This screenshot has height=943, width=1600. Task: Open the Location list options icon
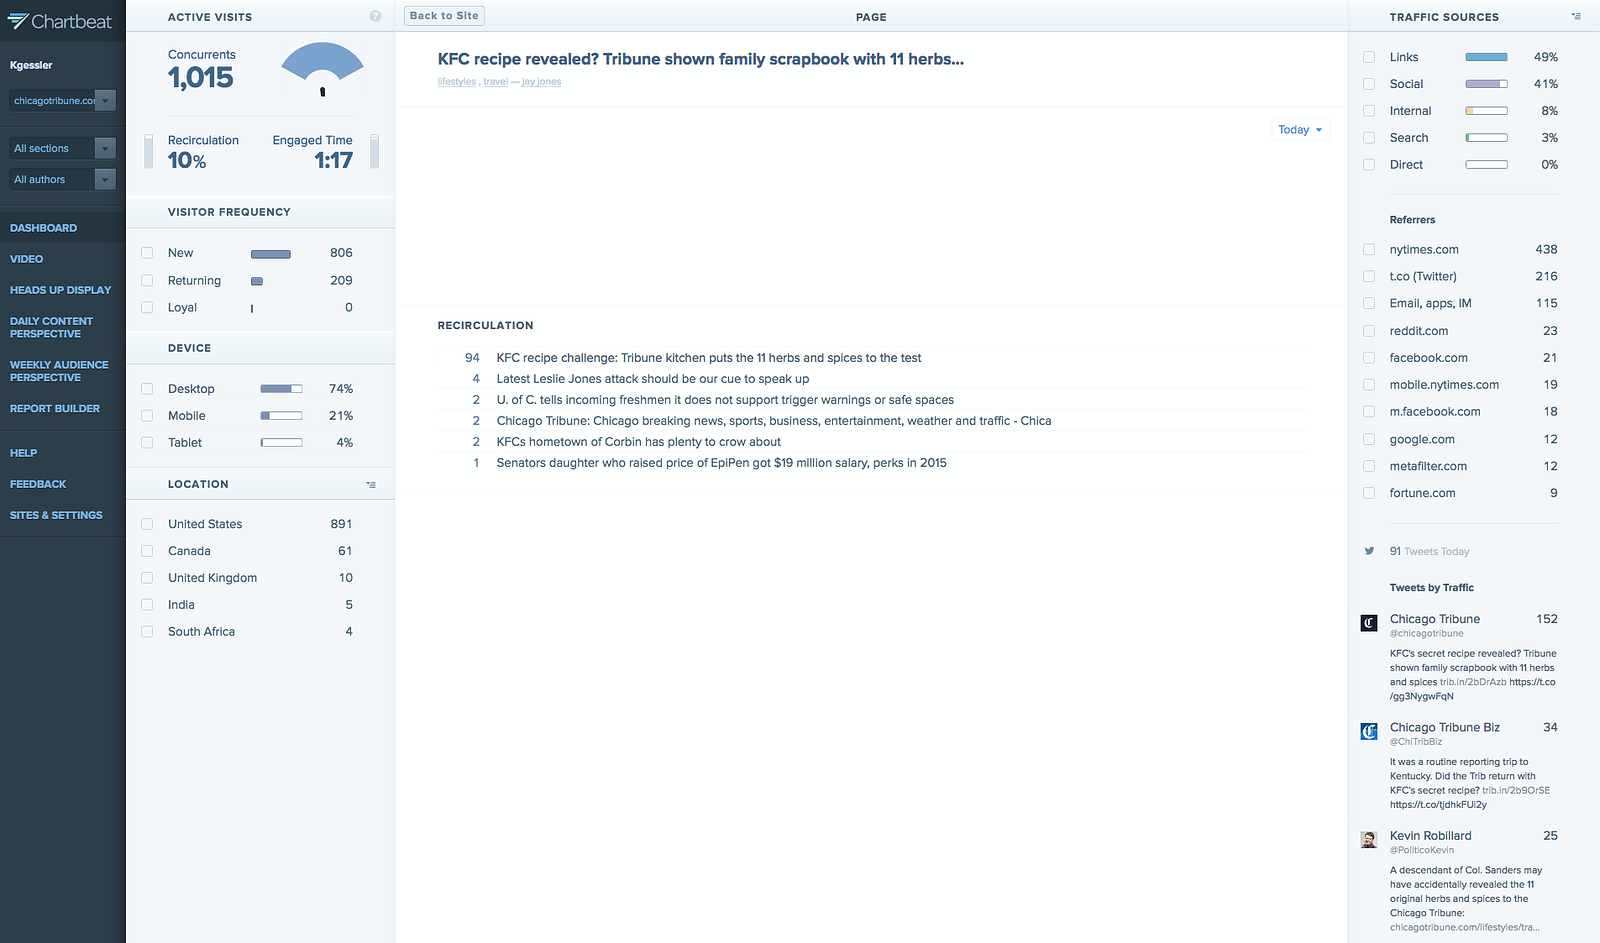pyautogui.click(x=371, y=485)
